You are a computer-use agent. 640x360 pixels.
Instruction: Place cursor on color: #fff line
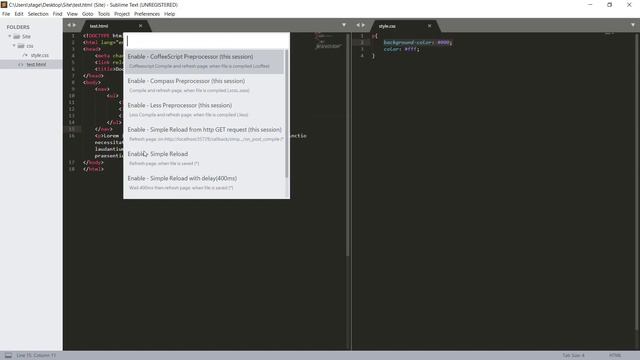(x=401, y=49)
